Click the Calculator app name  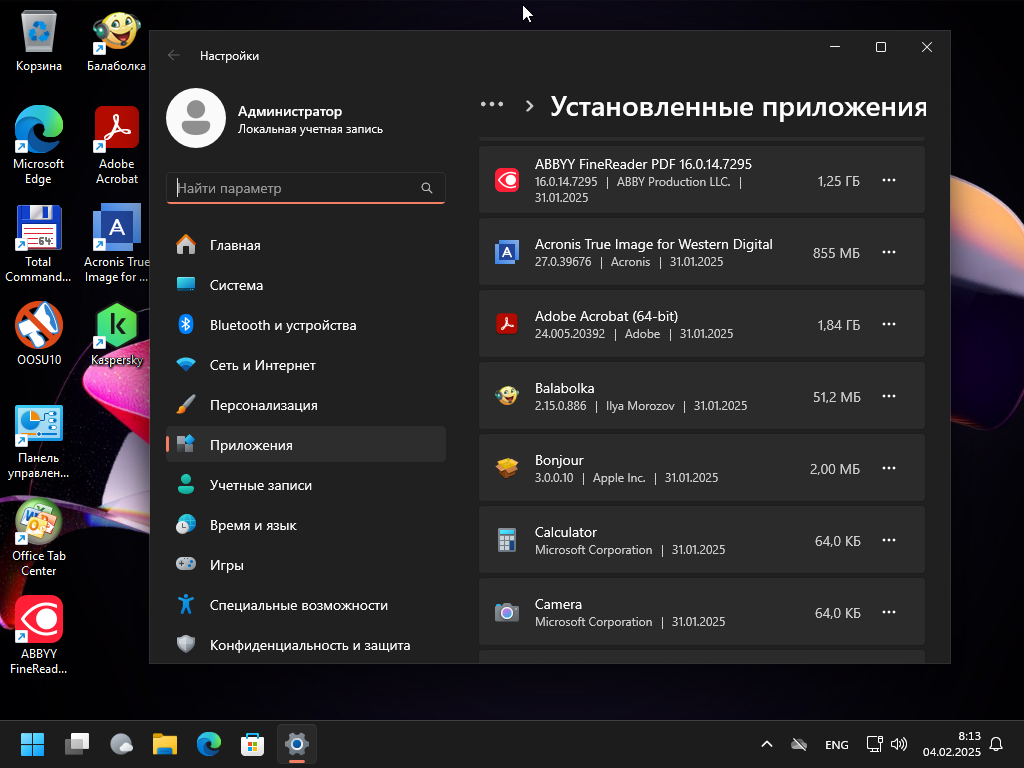(x=566, y=532)
